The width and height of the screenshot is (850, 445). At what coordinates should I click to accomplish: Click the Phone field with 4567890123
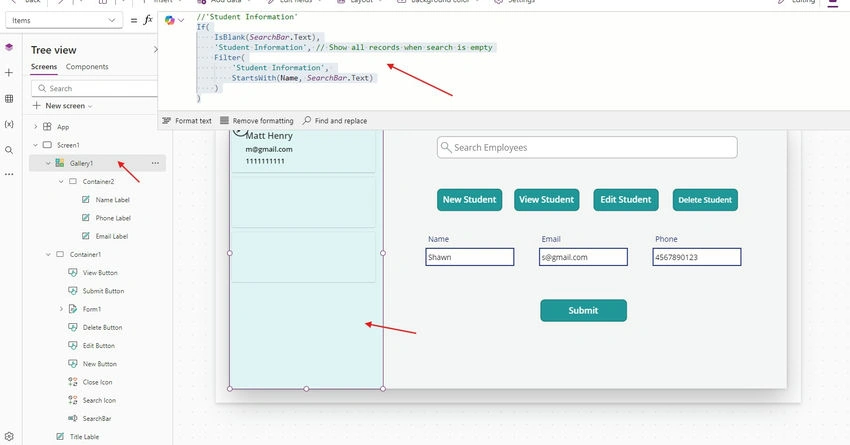(697, 257)
